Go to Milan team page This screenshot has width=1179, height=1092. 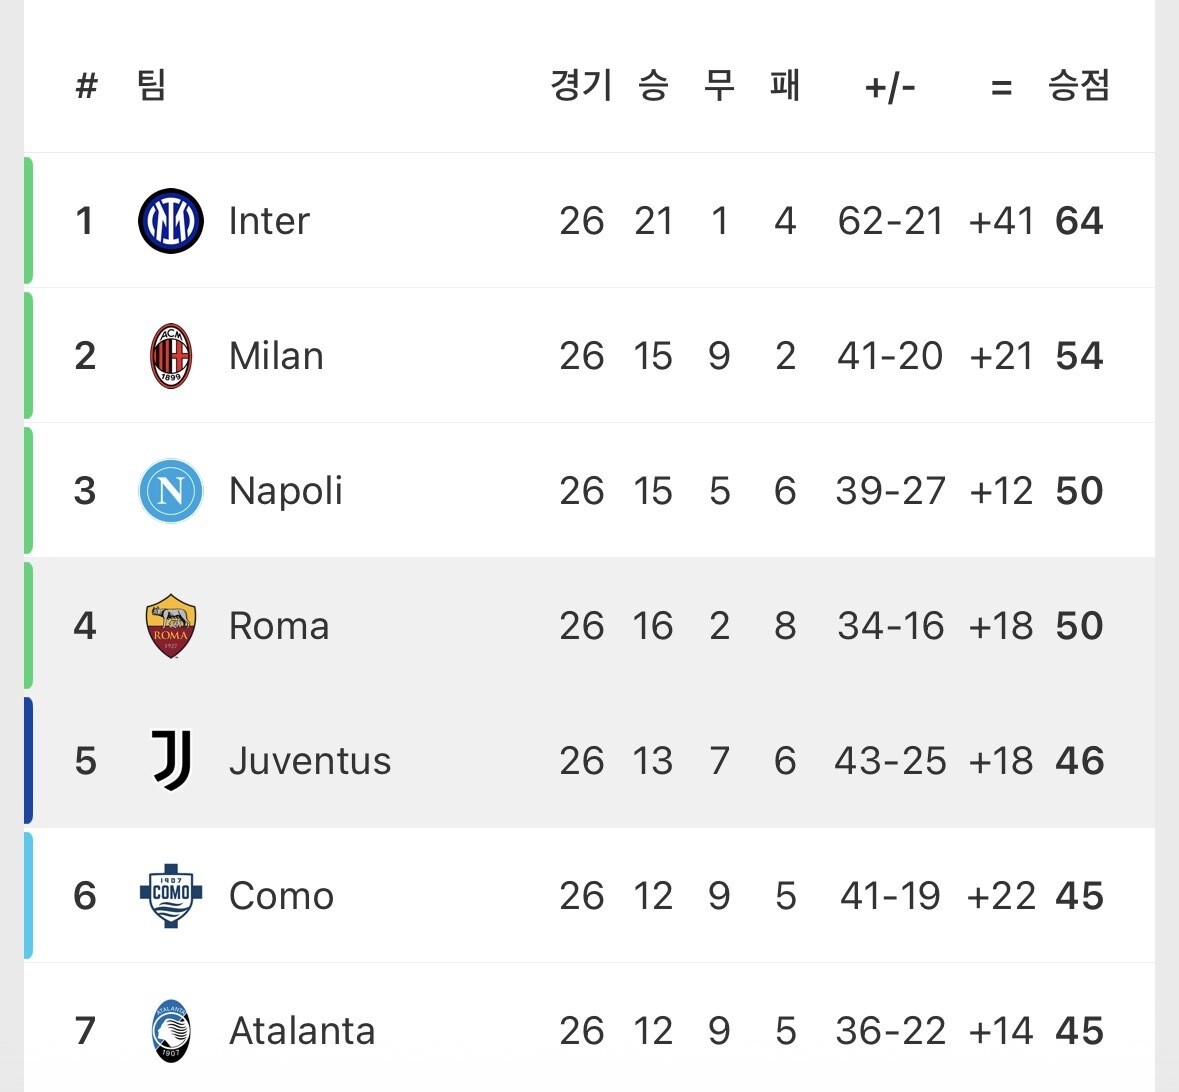(276, 356)
